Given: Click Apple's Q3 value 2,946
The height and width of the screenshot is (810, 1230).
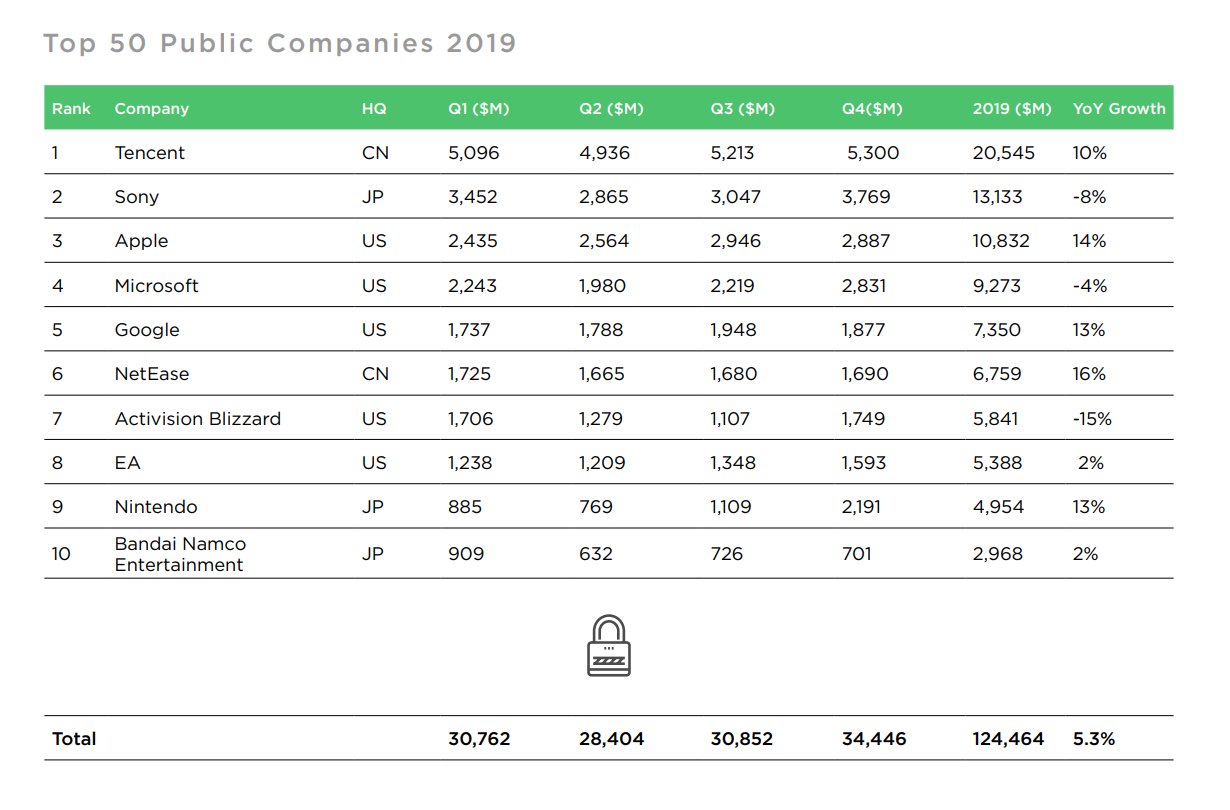Looking at the screenshot, I should point(734,241).
